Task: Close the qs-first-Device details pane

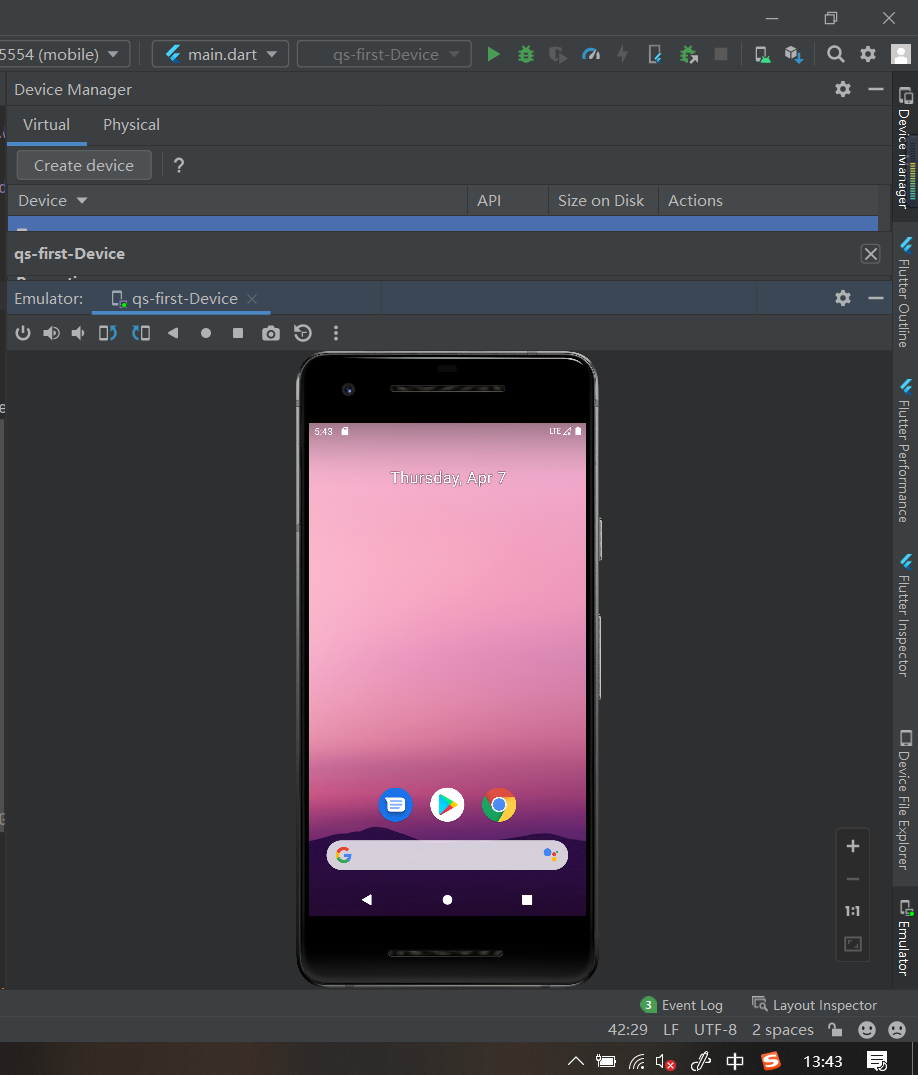Action: tap(871, 254)
